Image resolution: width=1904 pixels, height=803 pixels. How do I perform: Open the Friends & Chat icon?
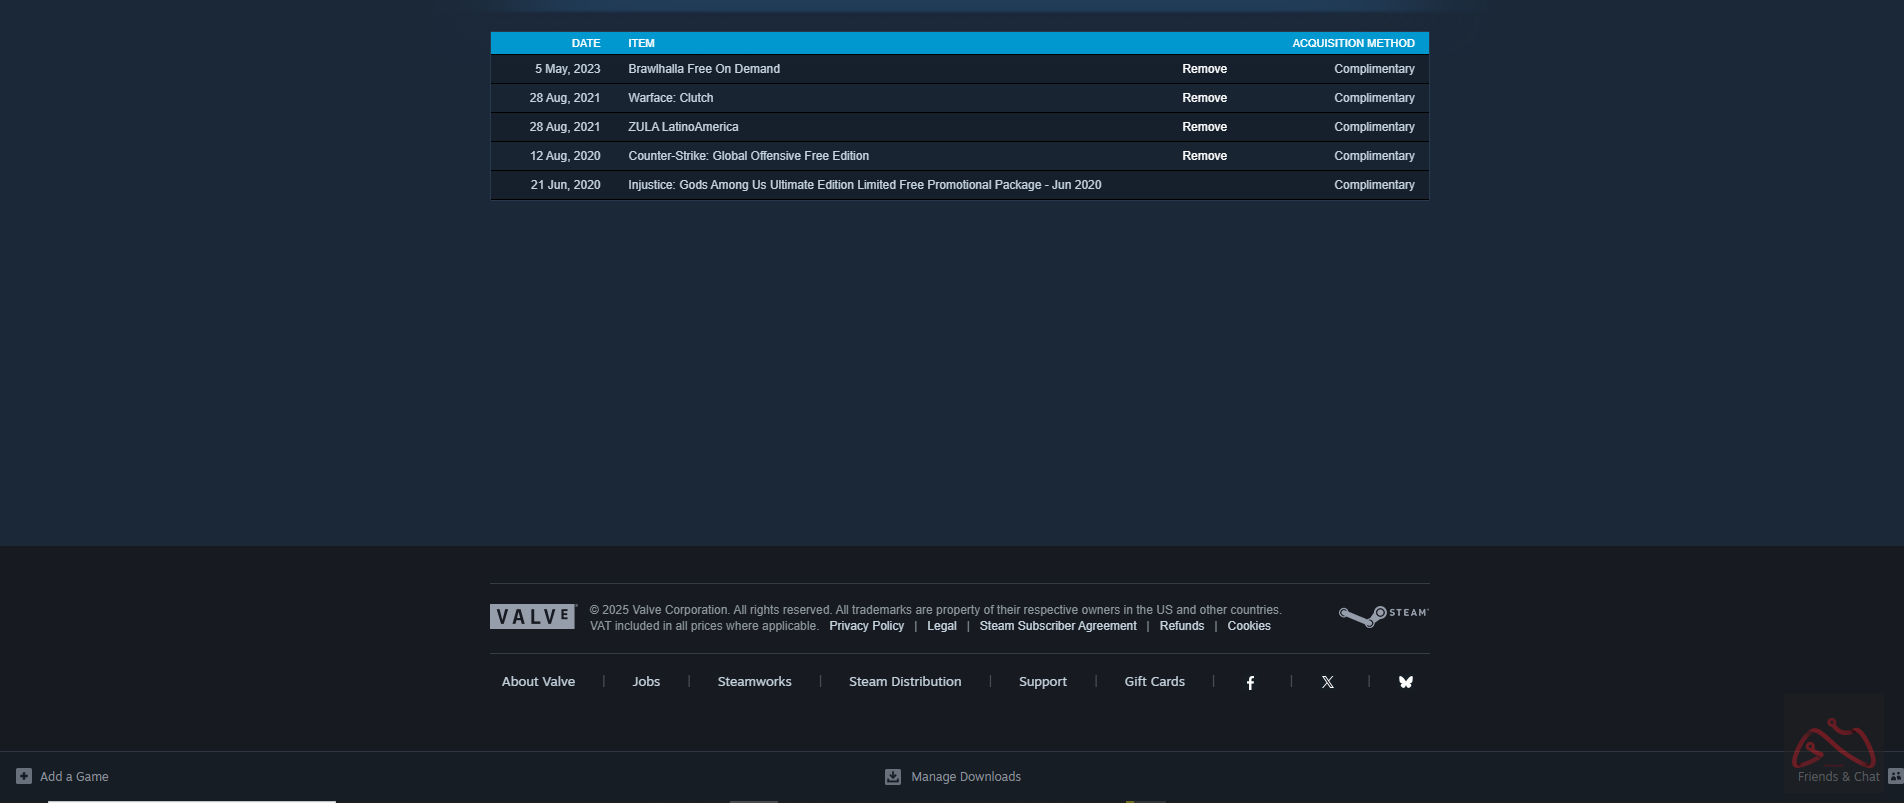coord(1894,776)
